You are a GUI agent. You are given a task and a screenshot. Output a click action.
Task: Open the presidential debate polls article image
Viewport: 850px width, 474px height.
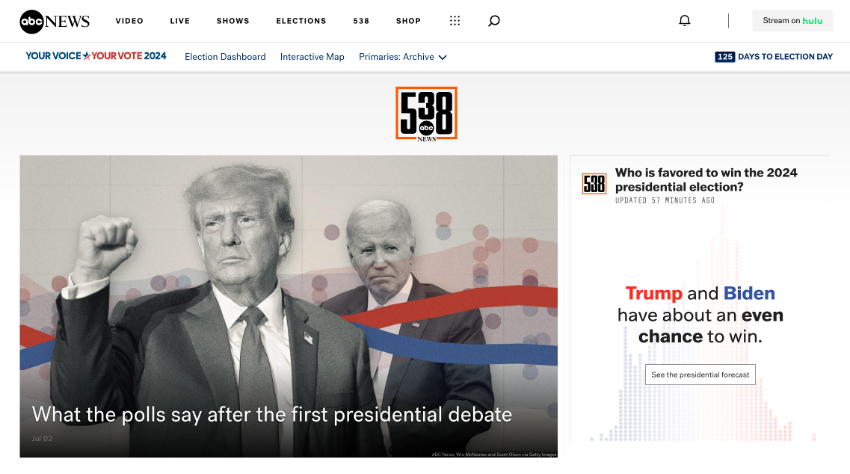pos(288,306)
